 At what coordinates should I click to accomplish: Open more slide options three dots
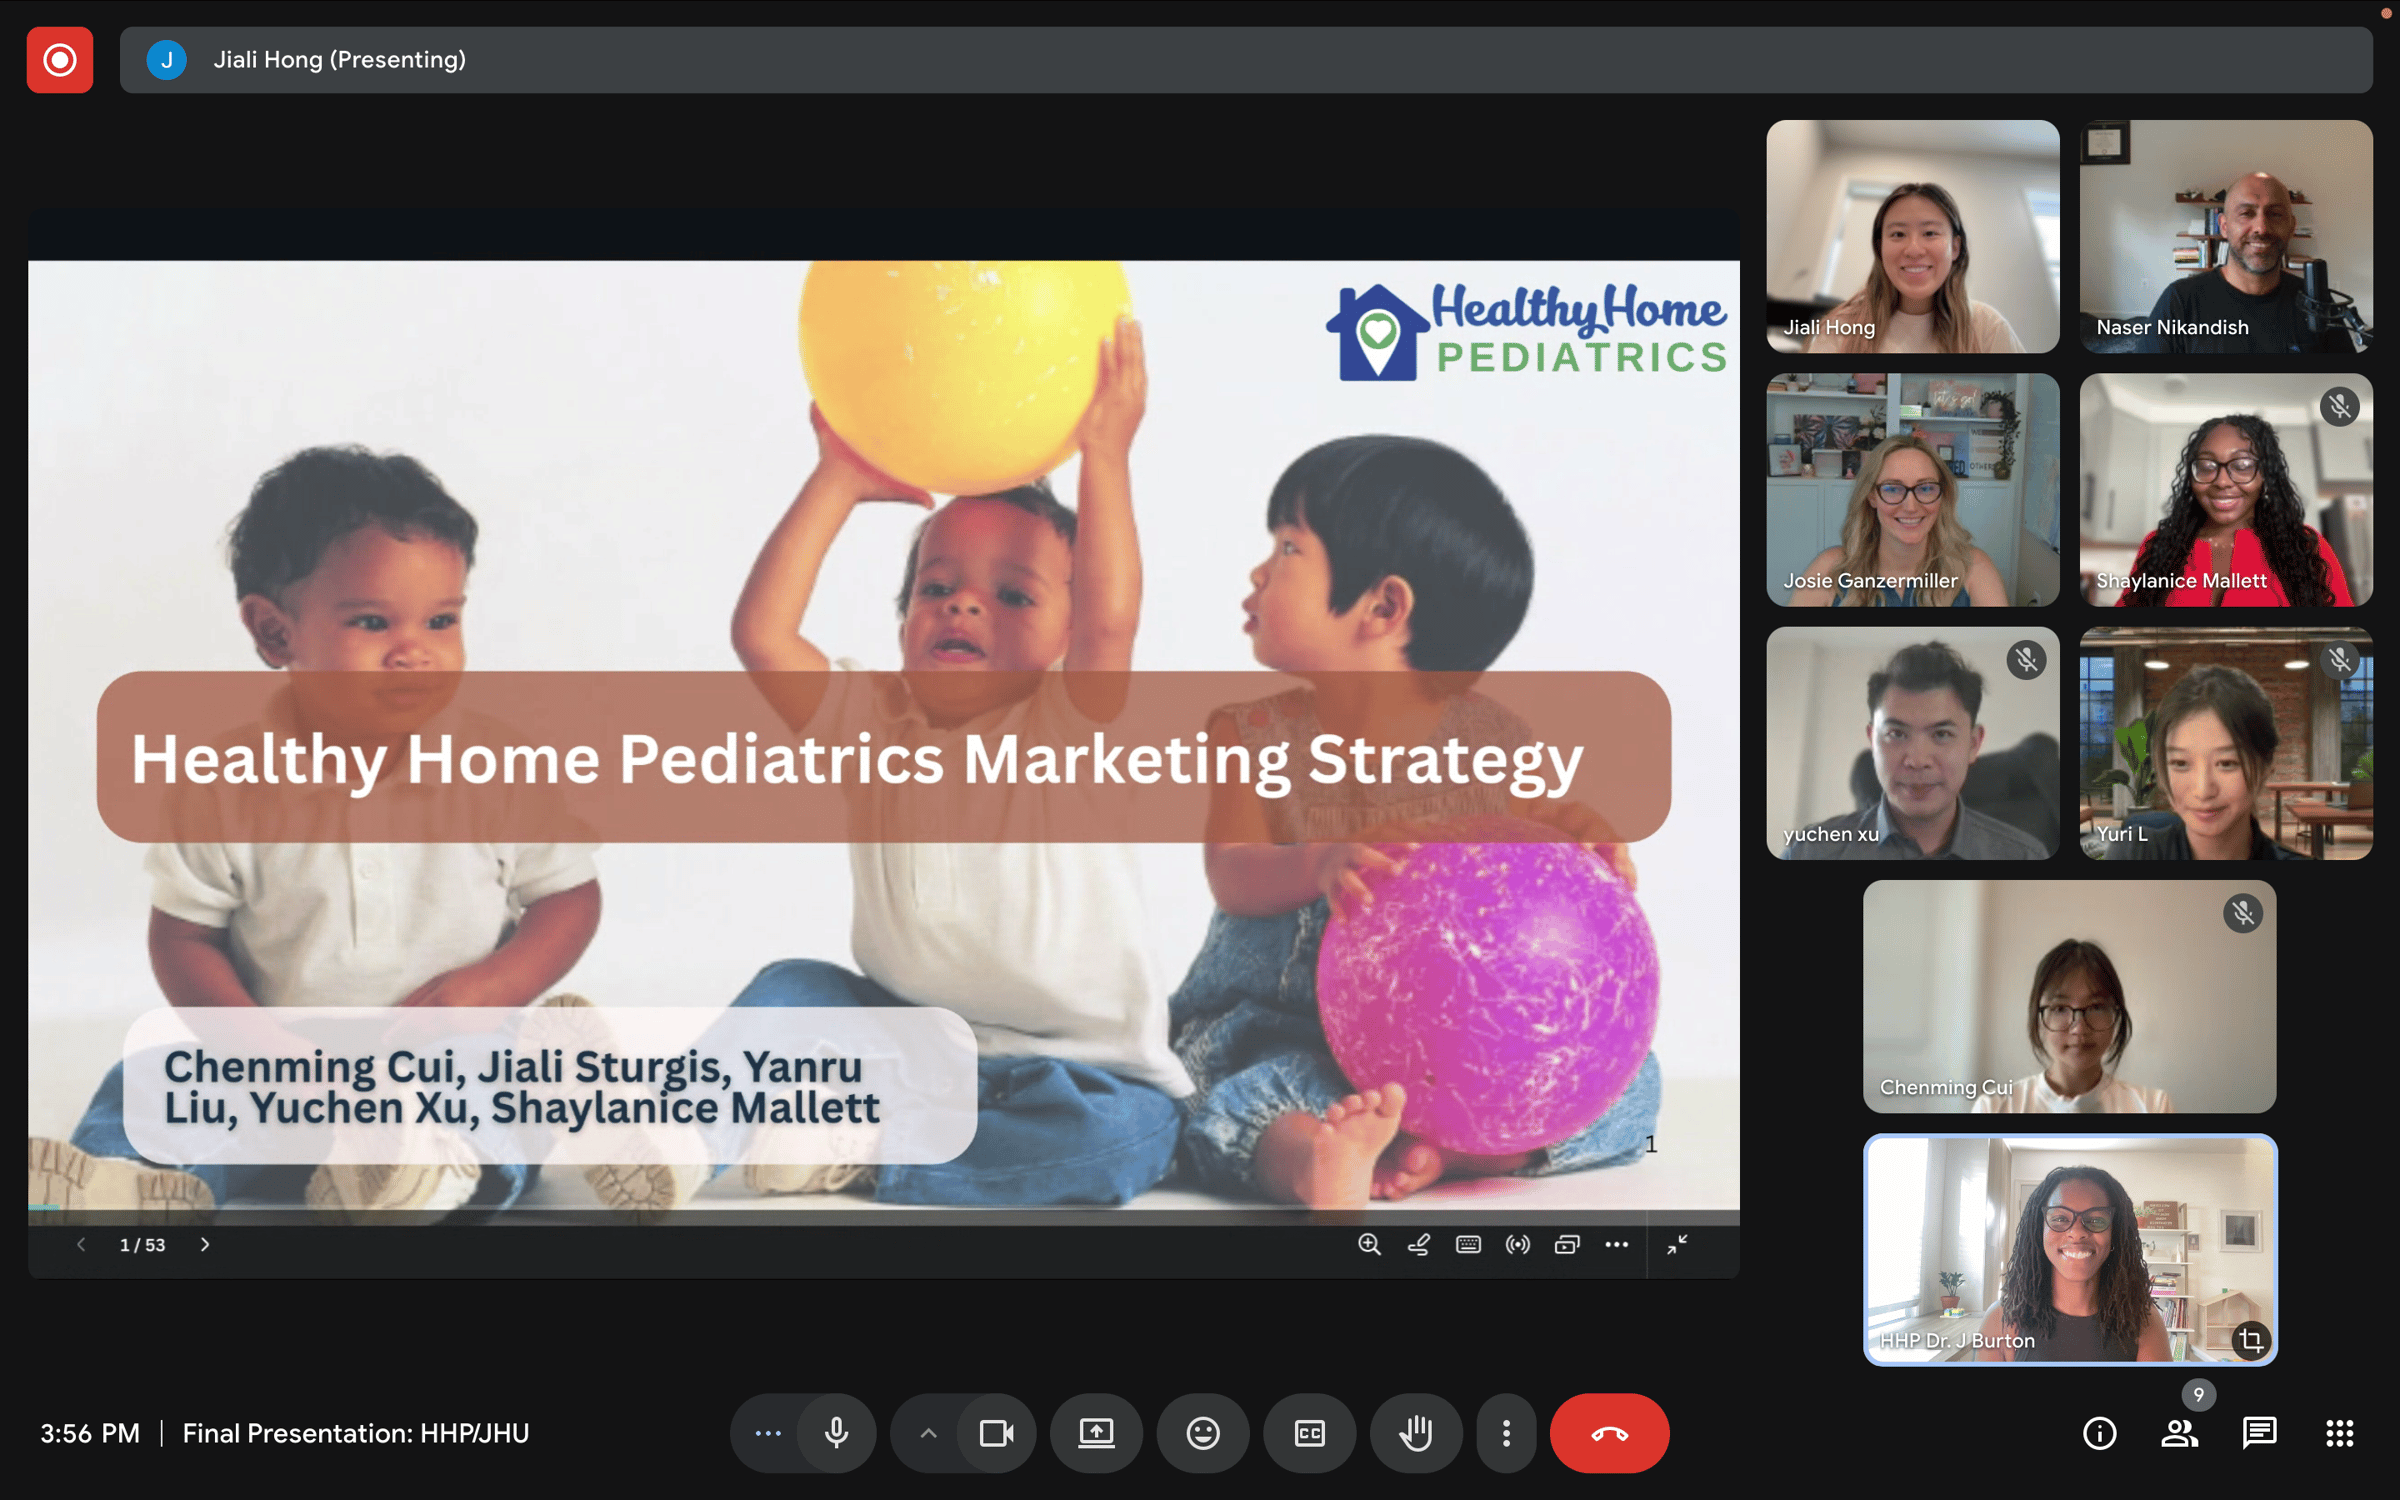coord(1617,1244)
